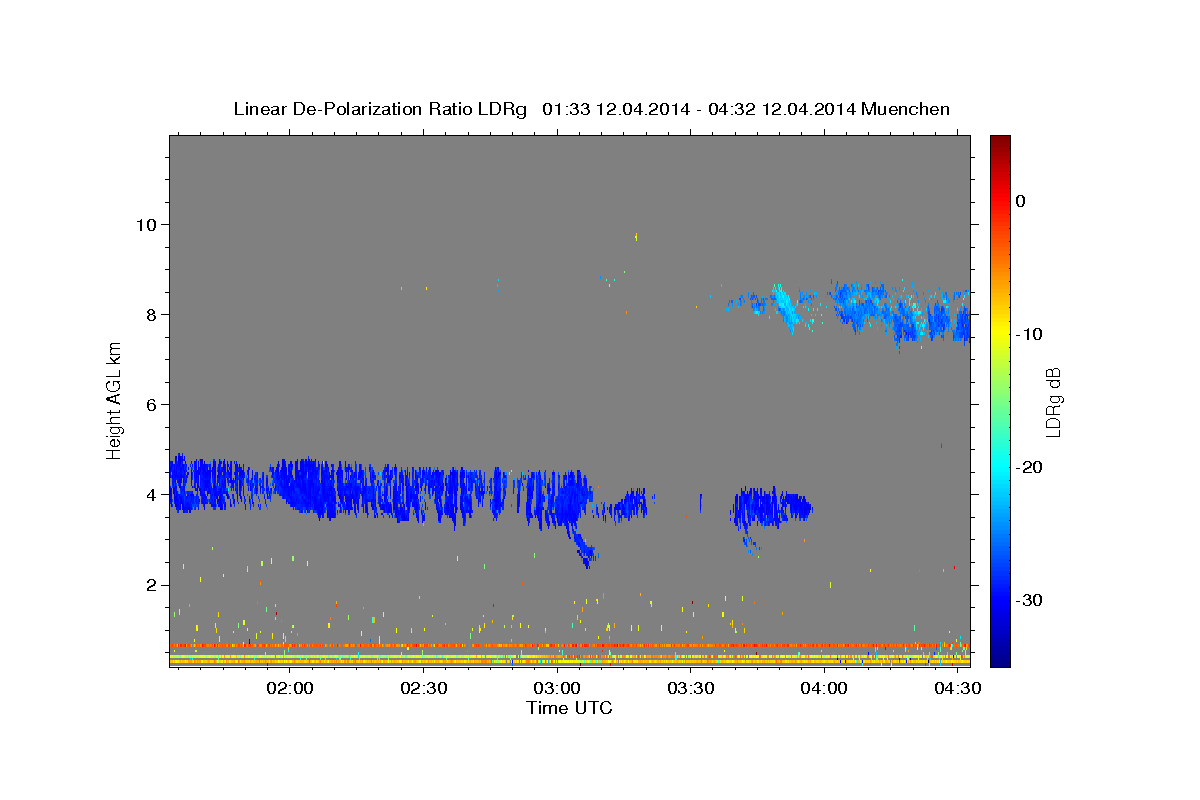
Task: Click the '02:00' time tick label
Action: coord(290,688)
